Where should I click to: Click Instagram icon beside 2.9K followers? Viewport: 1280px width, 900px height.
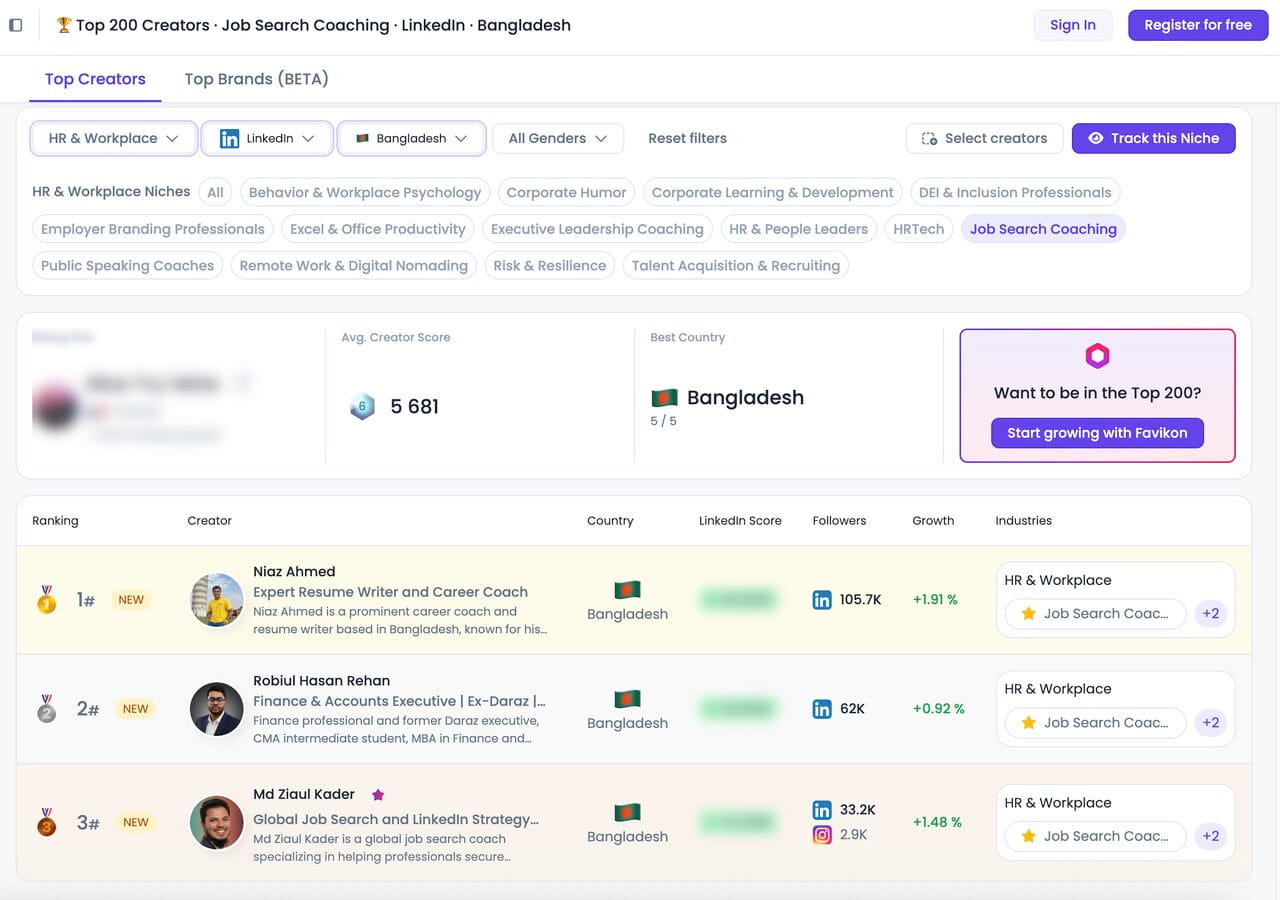(822, 834)
